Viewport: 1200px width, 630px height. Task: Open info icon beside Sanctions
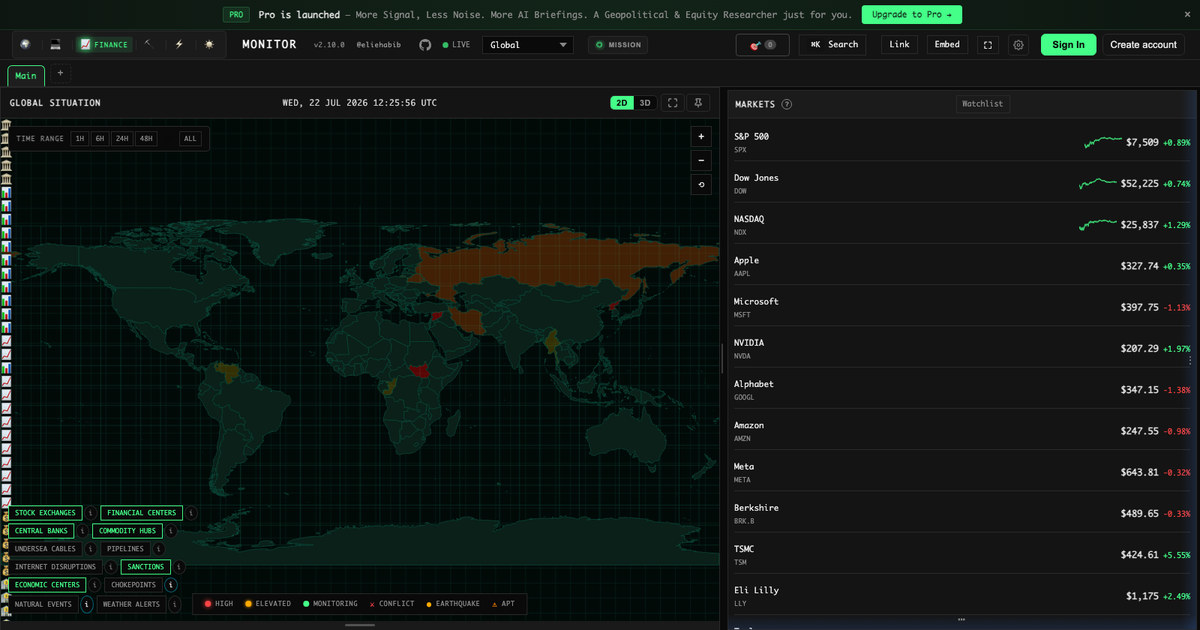[179, 567]
